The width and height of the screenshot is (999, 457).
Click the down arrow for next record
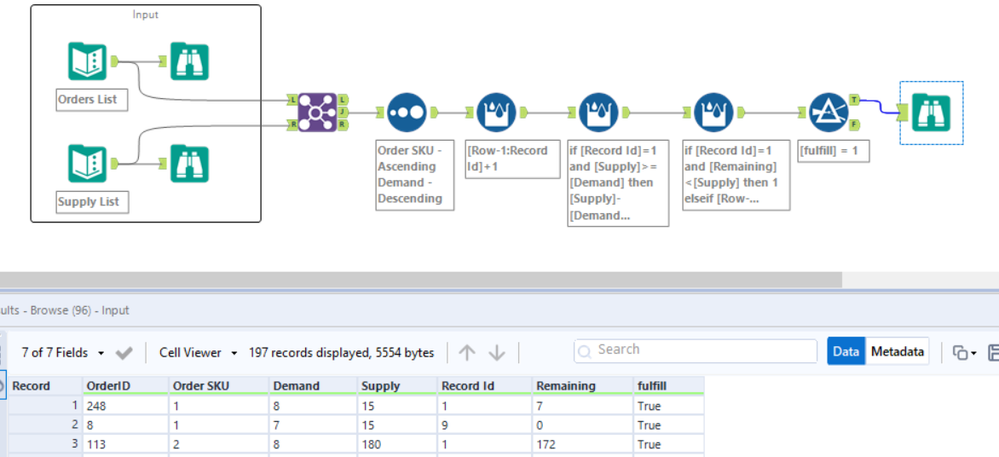pyautogui.click(x=497, y=352)
